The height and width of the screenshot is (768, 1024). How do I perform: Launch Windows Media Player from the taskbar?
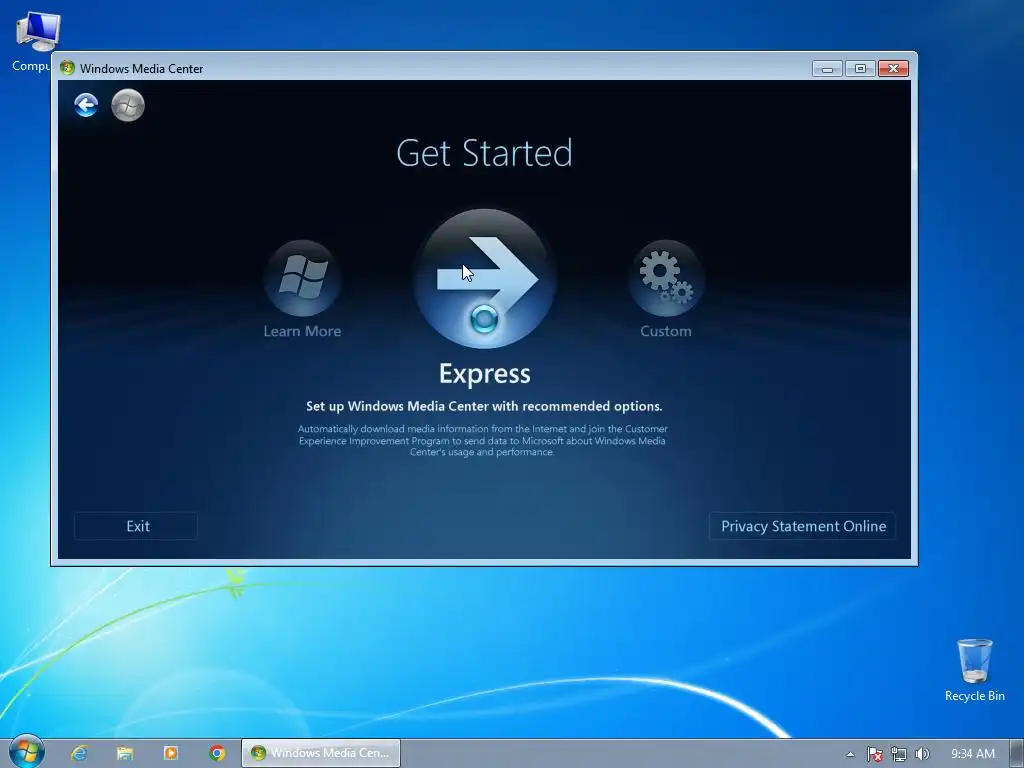point(170,753)
